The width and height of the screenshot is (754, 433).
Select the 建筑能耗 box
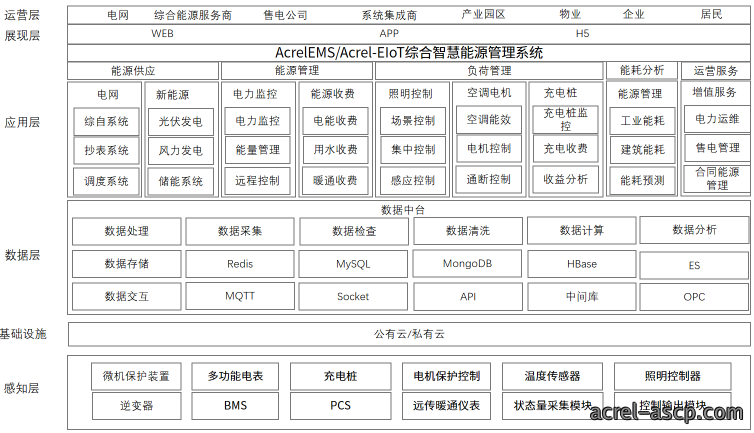coord(642,150)
